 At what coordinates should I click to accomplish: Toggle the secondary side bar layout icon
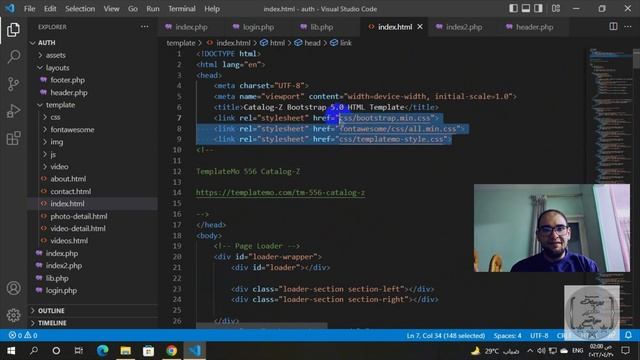(538, 8)
